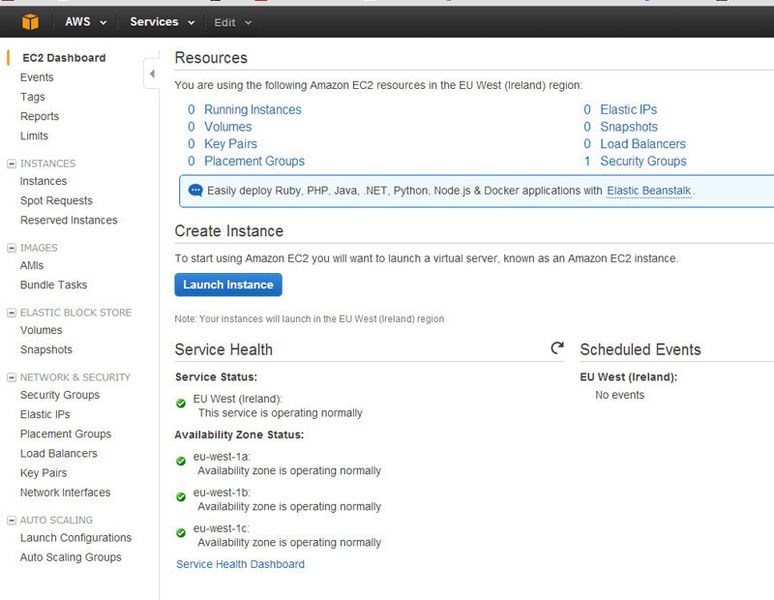
Task: Select EC2 Dashboard in sidebar
Action: coord(64,58)
